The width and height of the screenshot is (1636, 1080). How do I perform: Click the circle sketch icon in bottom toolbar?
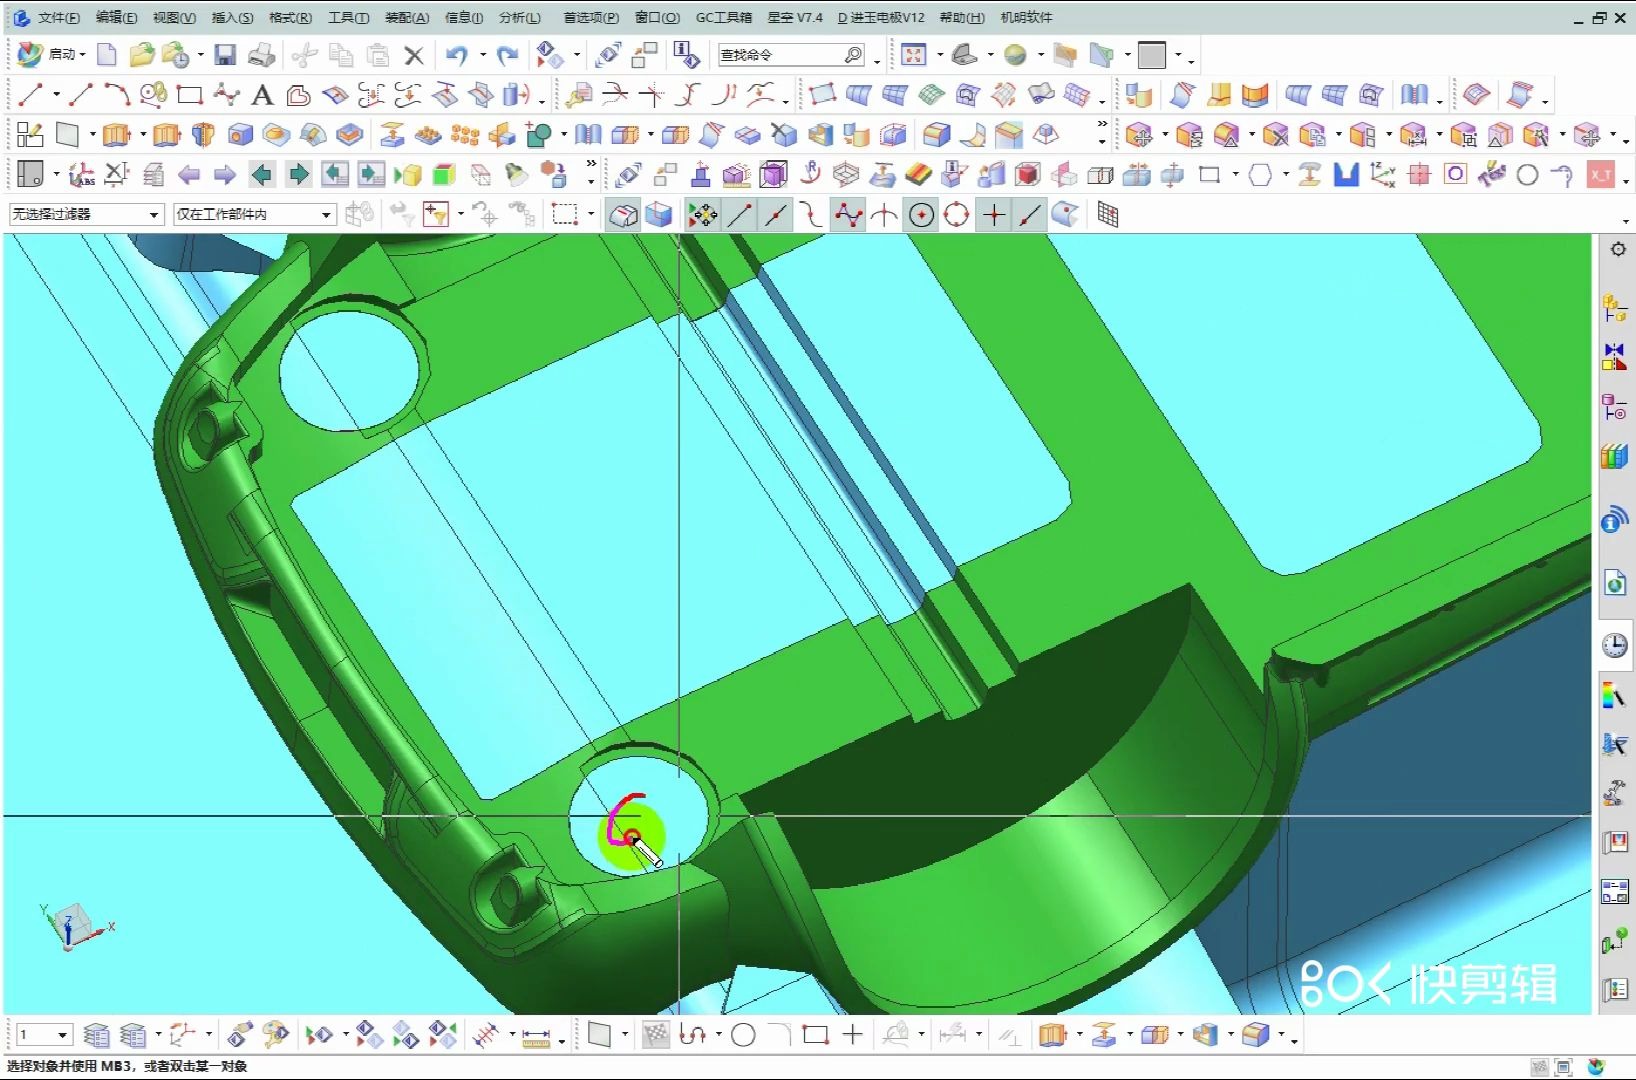point(743,1035)
